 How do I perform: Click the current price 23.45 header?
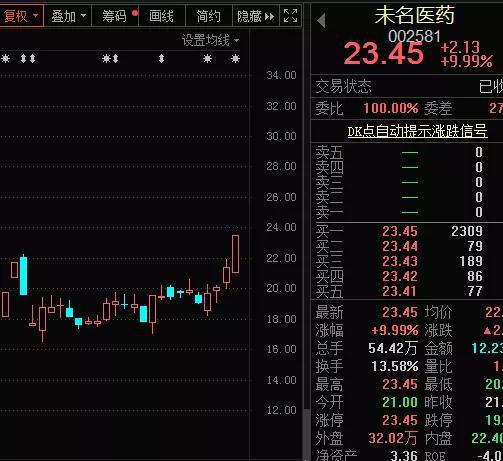[x=383, y=53]
